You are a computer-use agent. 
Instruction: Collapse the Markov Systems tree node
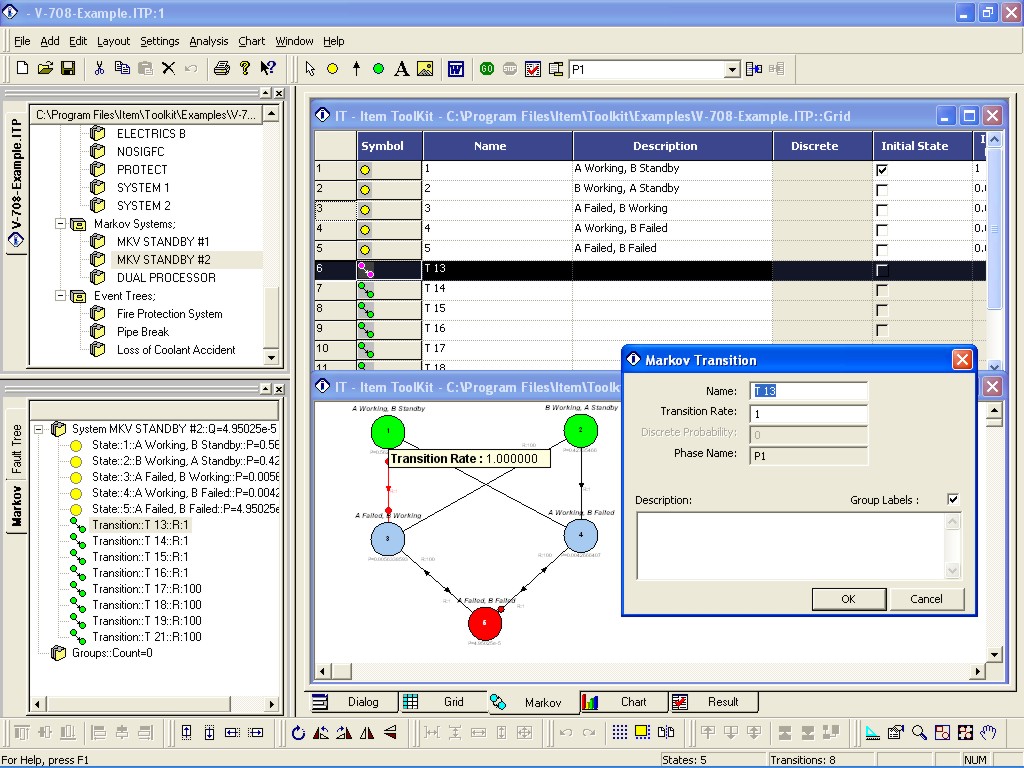61,224
